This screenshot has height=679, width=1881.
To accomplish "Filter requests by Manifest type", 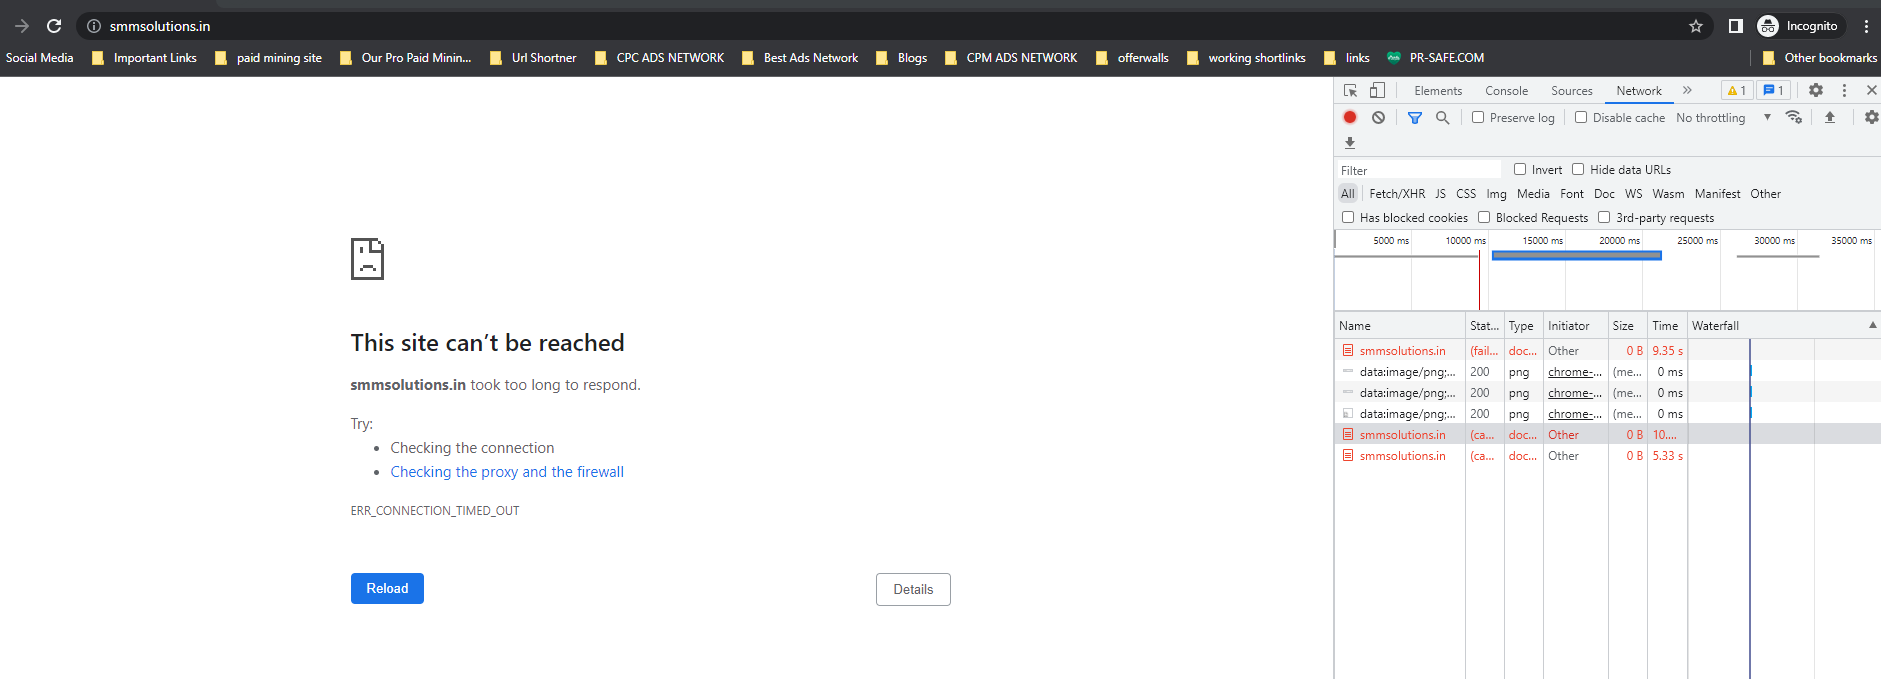I will (x=1717, y=194).
